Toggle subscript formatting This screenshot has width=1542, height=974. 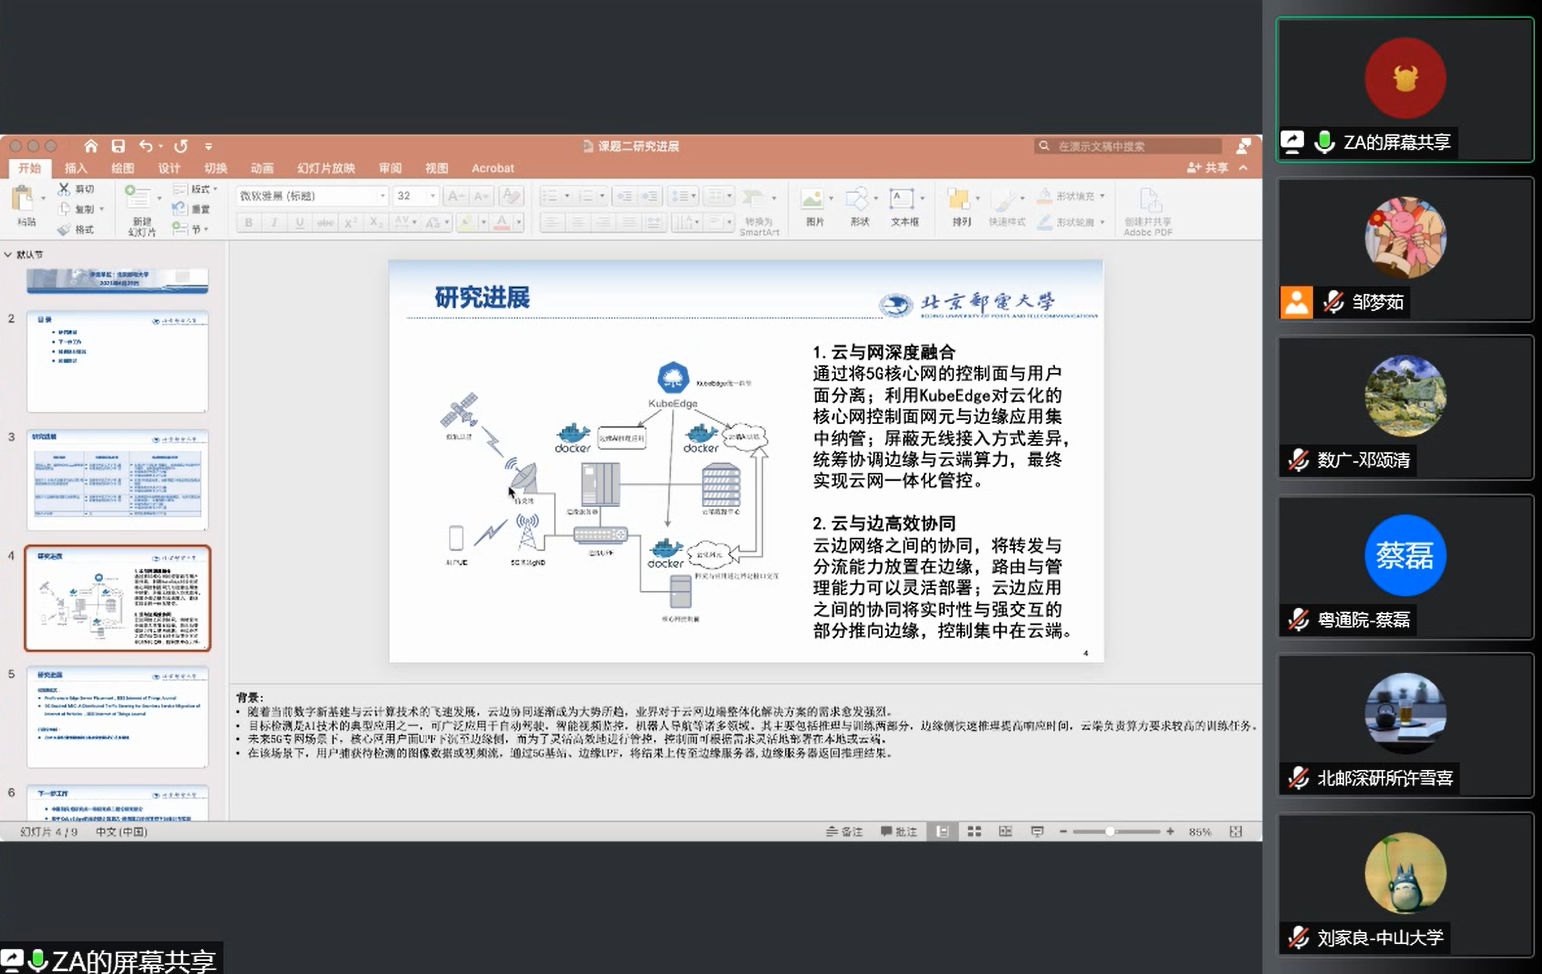tap(376, 222)
